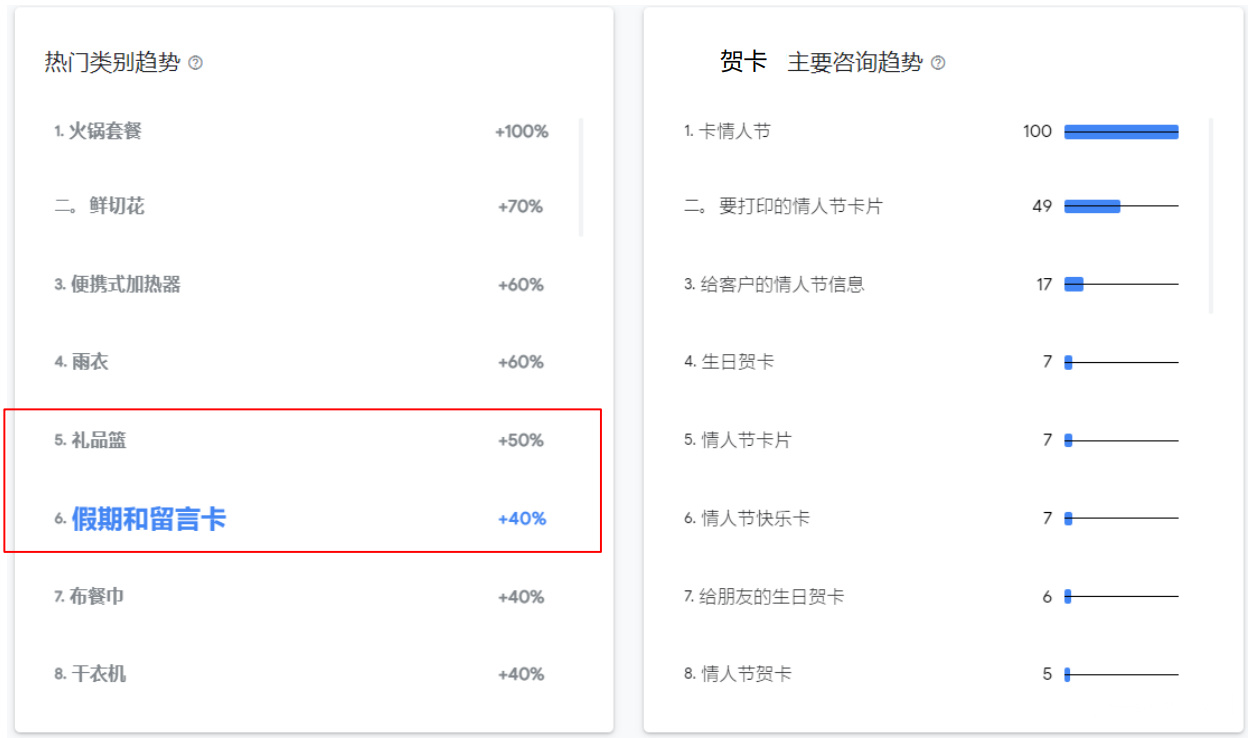The height and width of the screenshot is (738, 1254).
Task: Click help icon beside 热门类别趋势 title
Action: pos(196,63)
